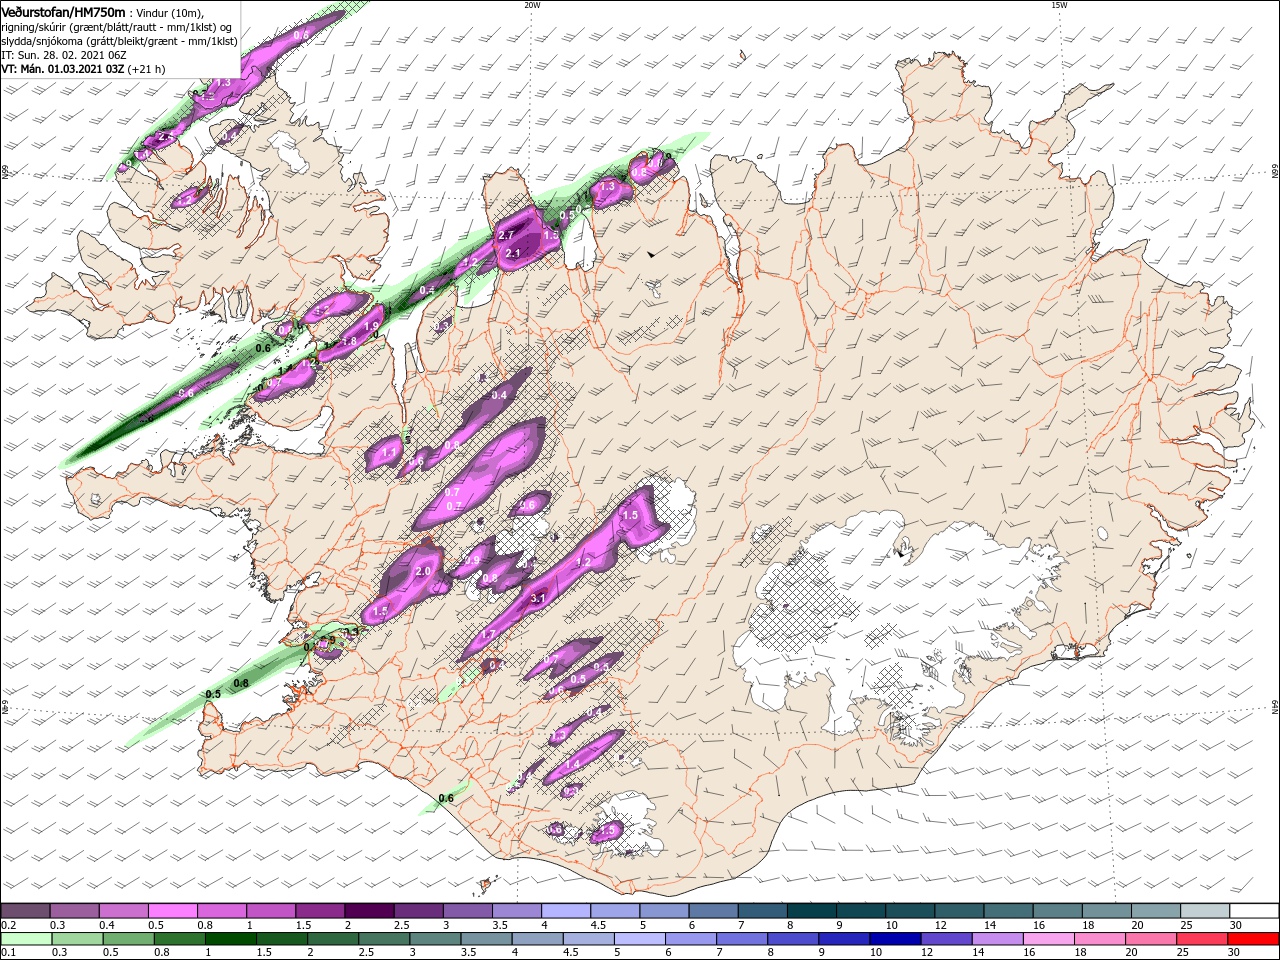The height and width of the screenshot is (960, 1280).
Task: Pick the crimson 25–30 lower legend swatch
Action: coord(1202,939)
